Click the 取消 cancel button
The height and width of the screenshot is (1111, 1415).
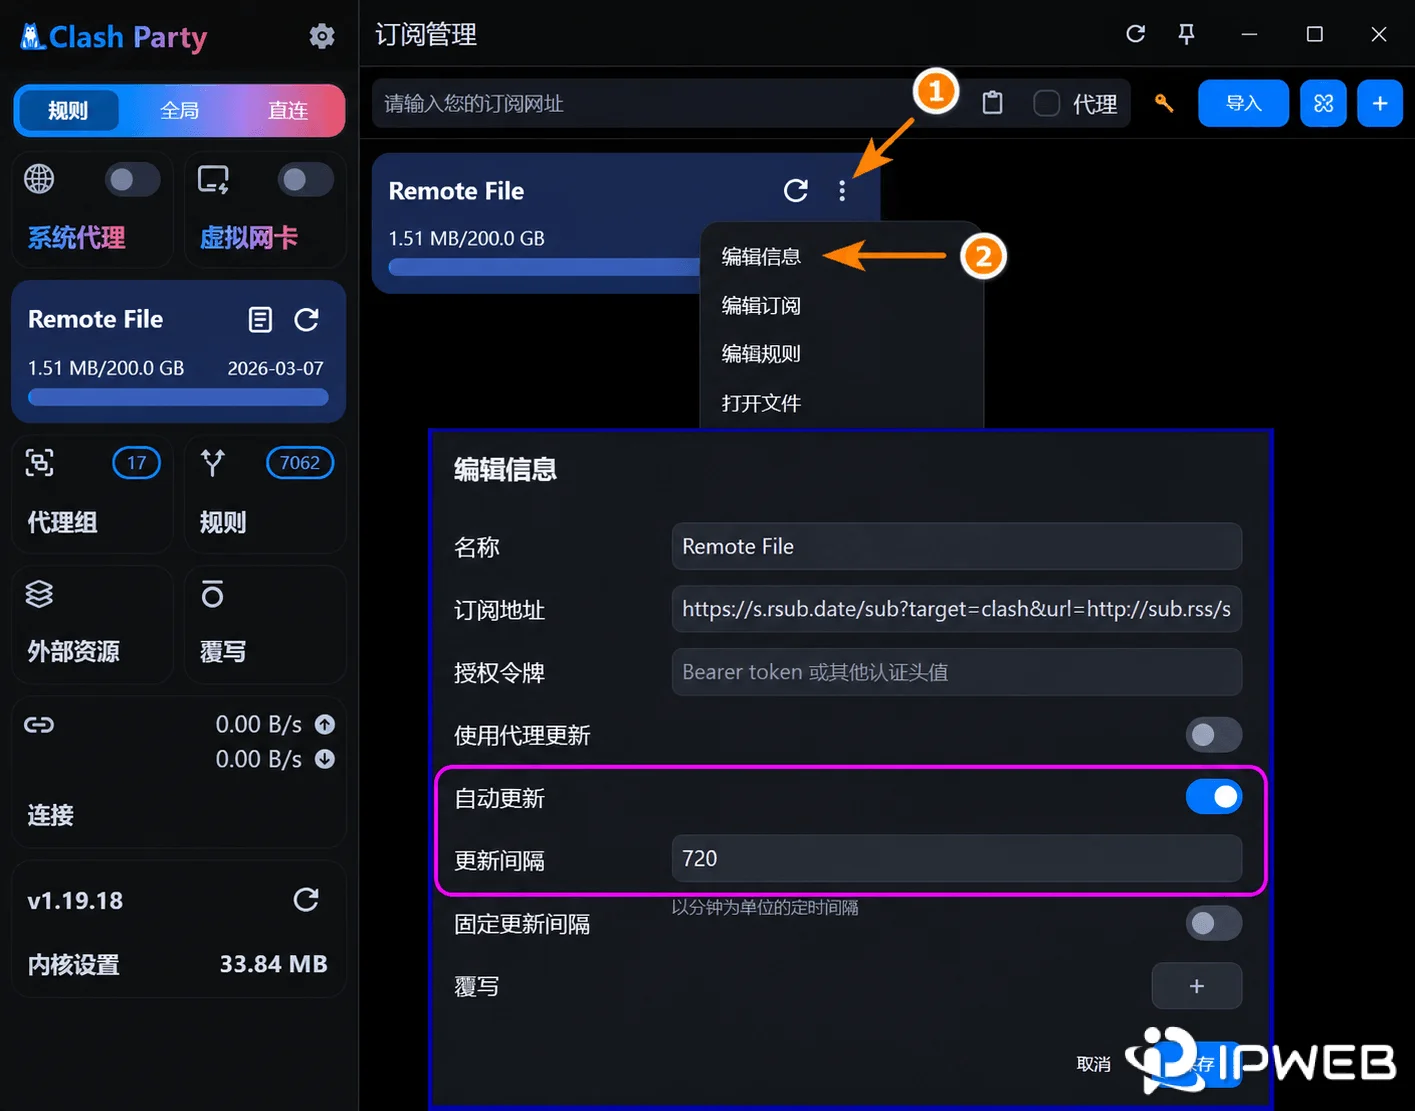click(1093, 1064)
